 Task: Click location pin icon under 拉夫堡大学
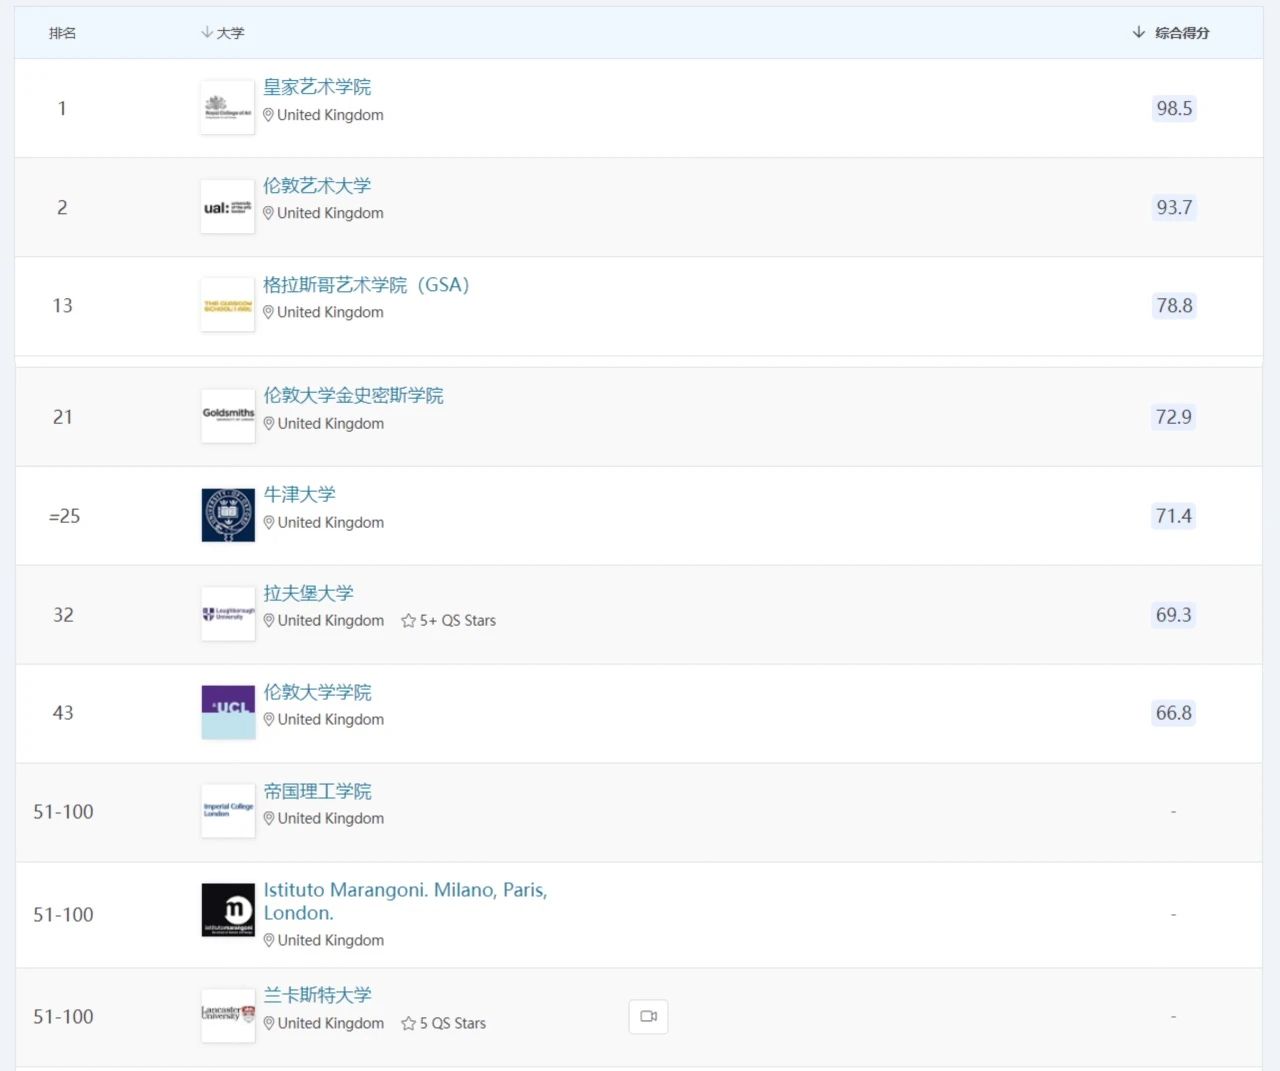269,620
